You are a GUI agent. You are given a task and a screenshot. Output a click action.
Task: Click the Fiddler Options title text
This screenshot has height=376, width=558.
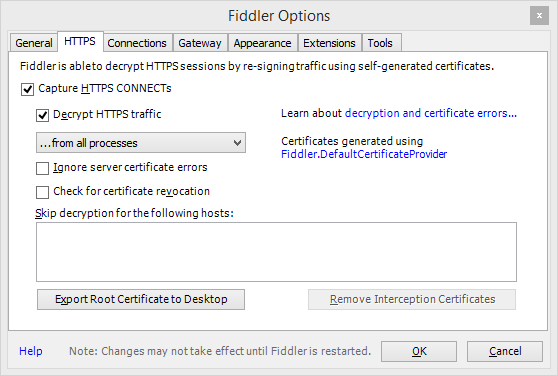(279, 16)
